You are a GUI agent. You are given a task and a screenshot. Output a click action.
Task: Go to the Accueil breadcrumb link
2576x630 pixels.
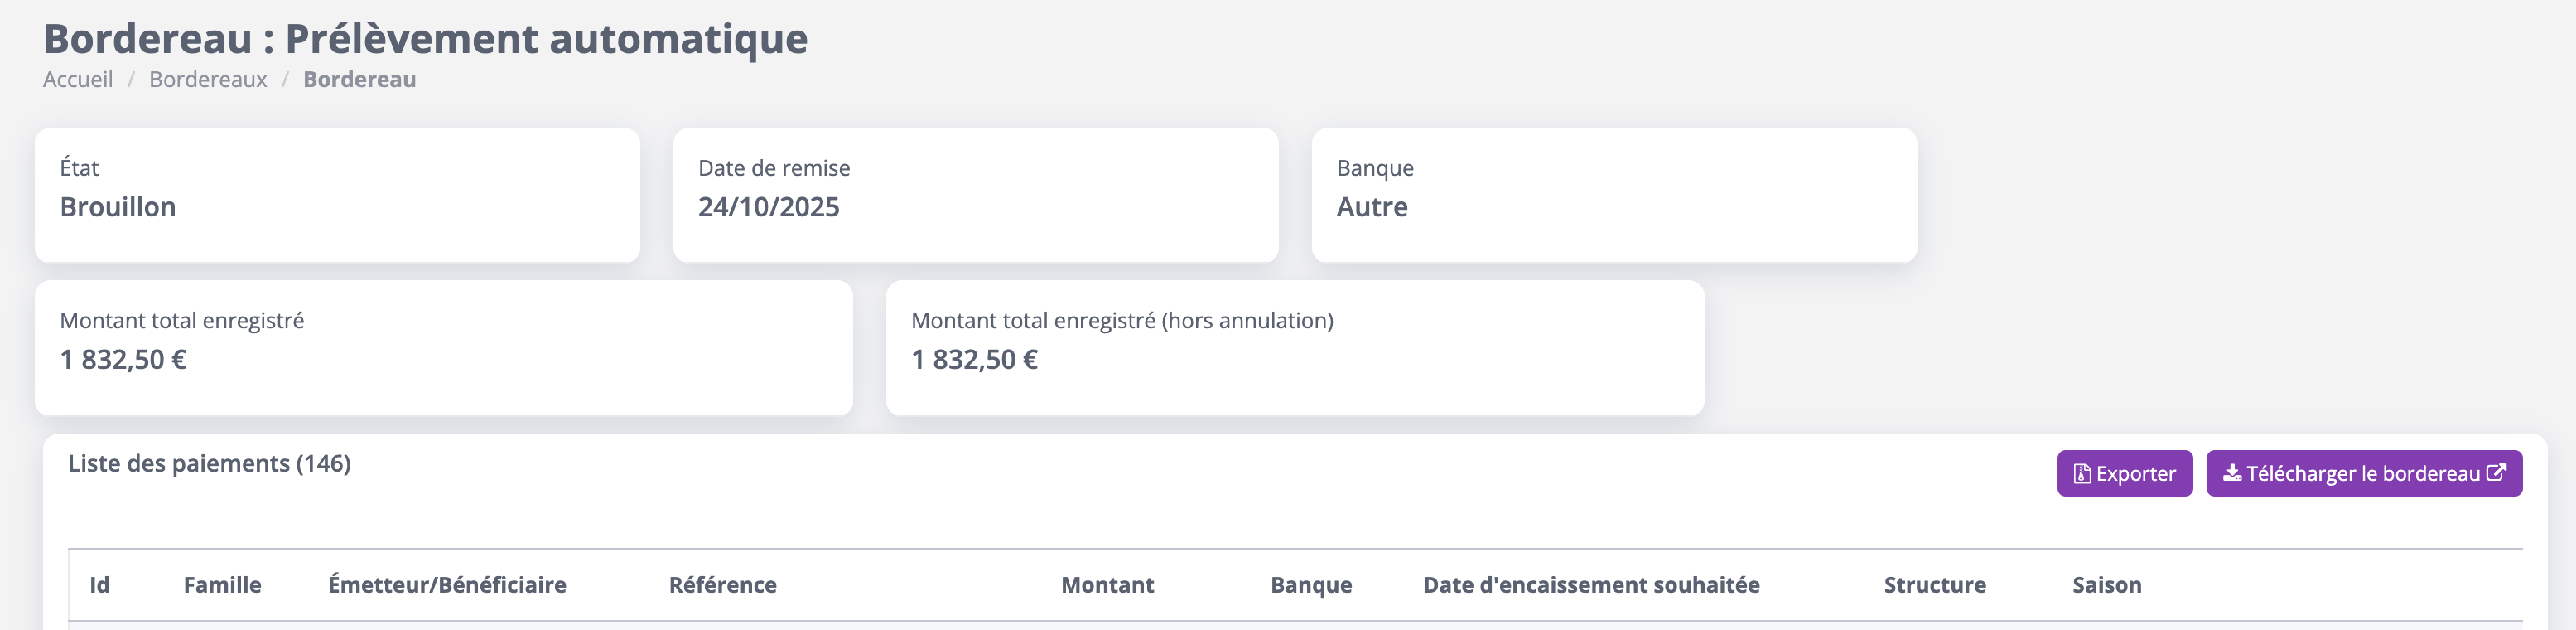pyautogui.click(x=78, y=80)
